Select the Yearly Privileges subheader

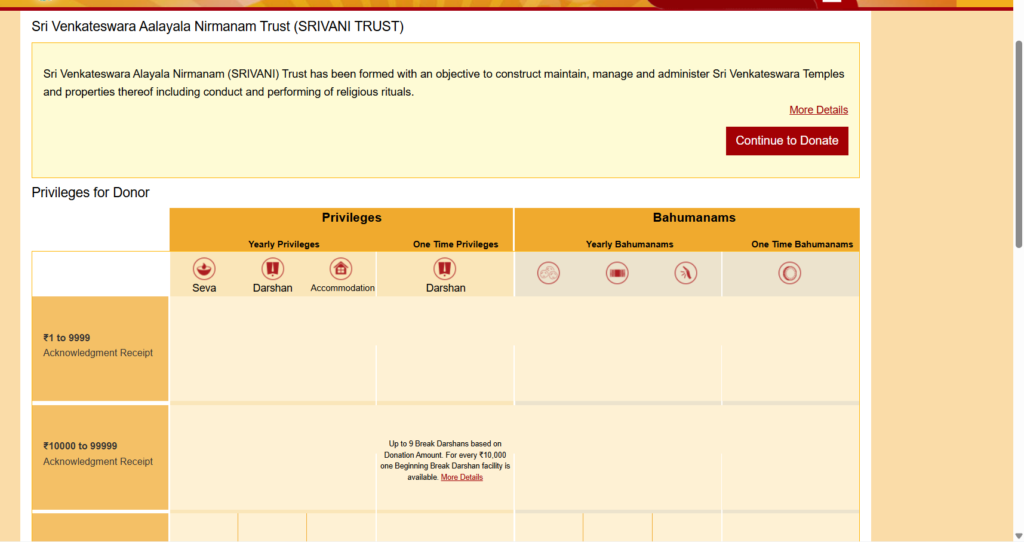coord(284,245)
